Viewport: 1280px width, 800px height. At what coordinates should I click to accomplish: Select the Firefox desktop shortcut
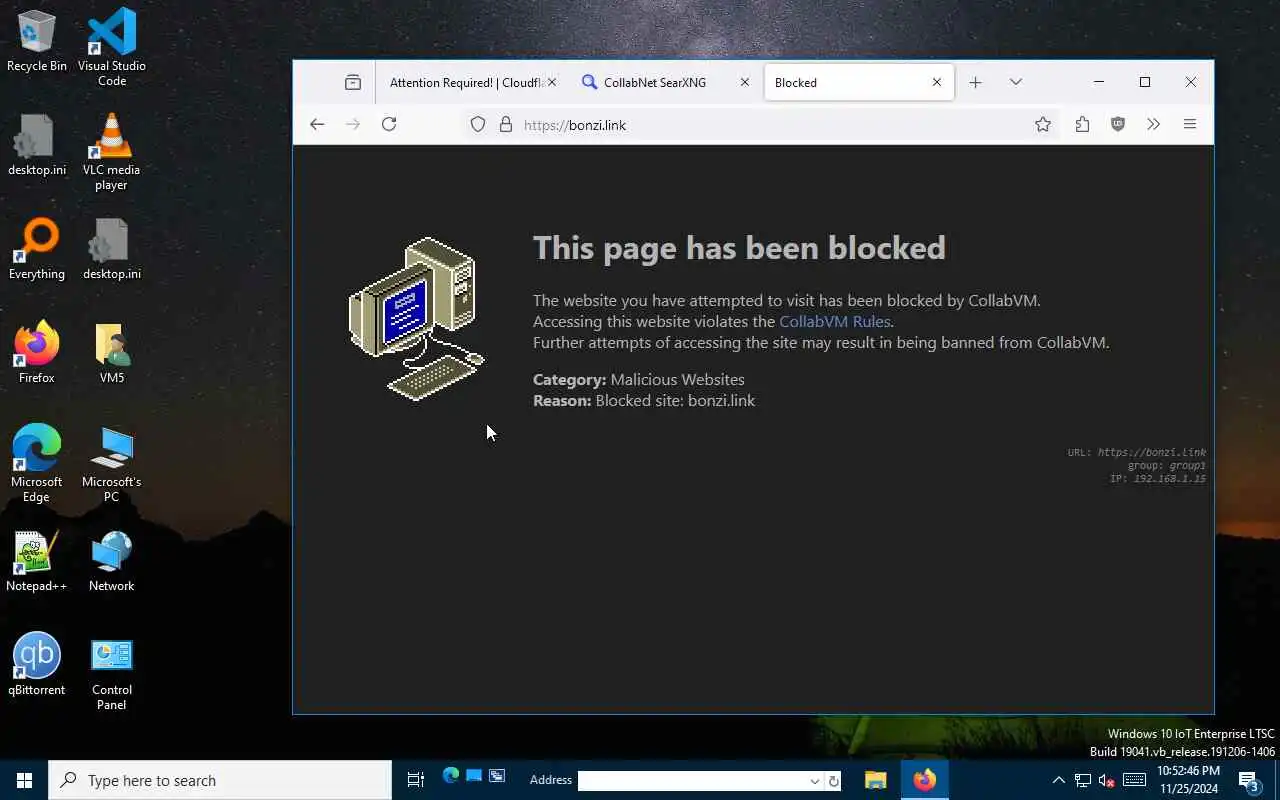point(37,353)
